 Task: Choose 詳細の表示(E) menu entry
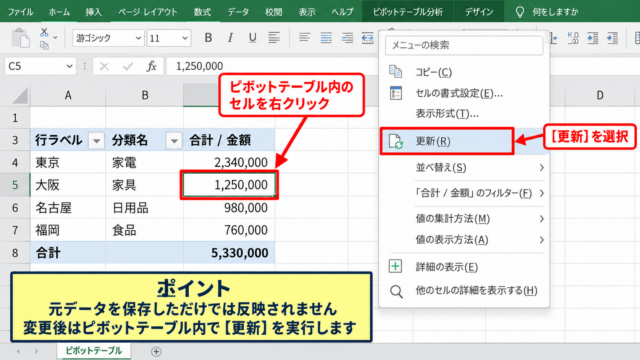point(447,267)
